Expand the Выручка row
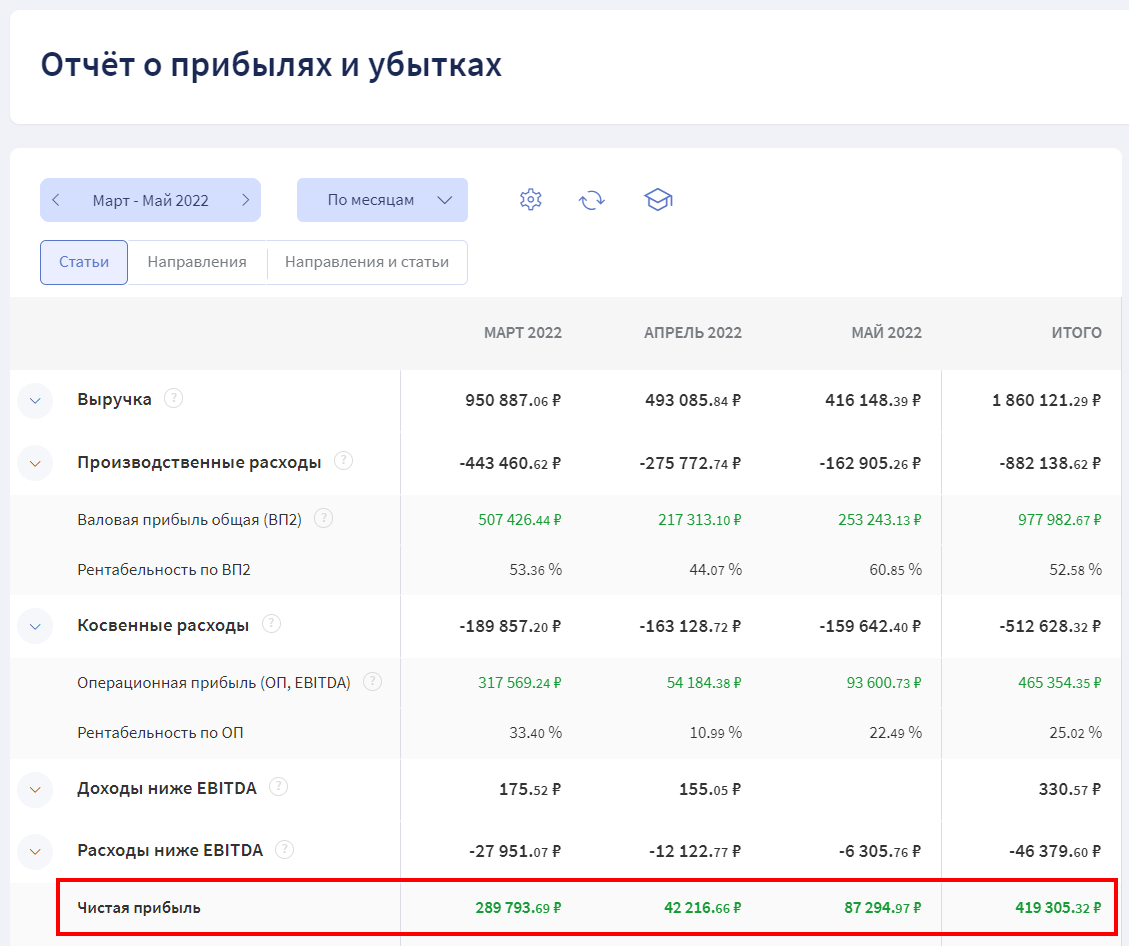1129x946 pixels. click(x=35, y=401)
